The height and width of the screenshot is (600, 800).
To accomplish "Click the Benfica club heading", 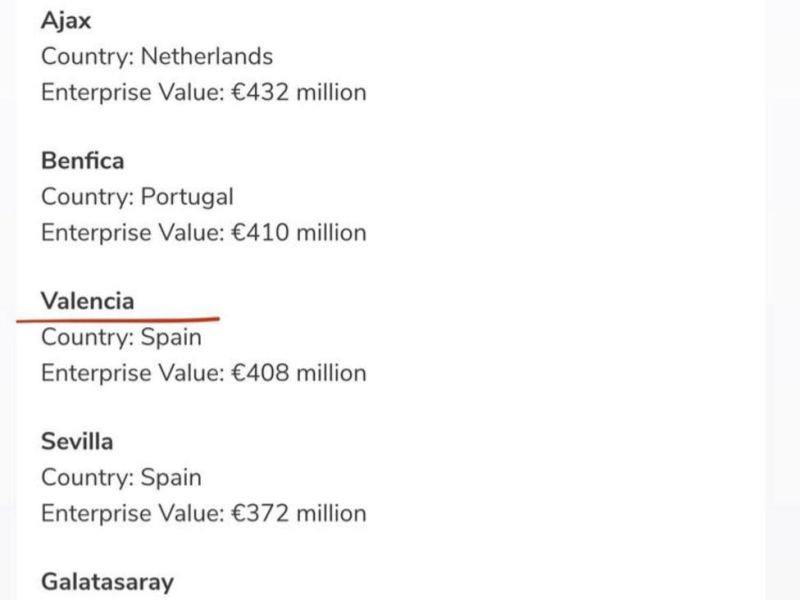I will 83,161.
